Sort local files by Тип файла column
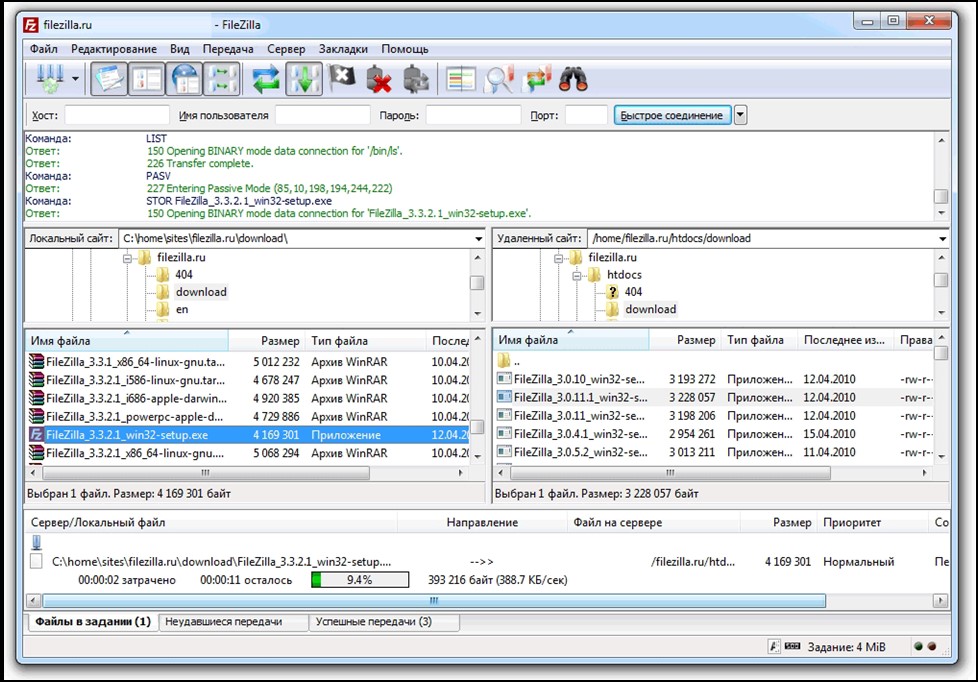978x682 pixels. (x=364, y=341)
